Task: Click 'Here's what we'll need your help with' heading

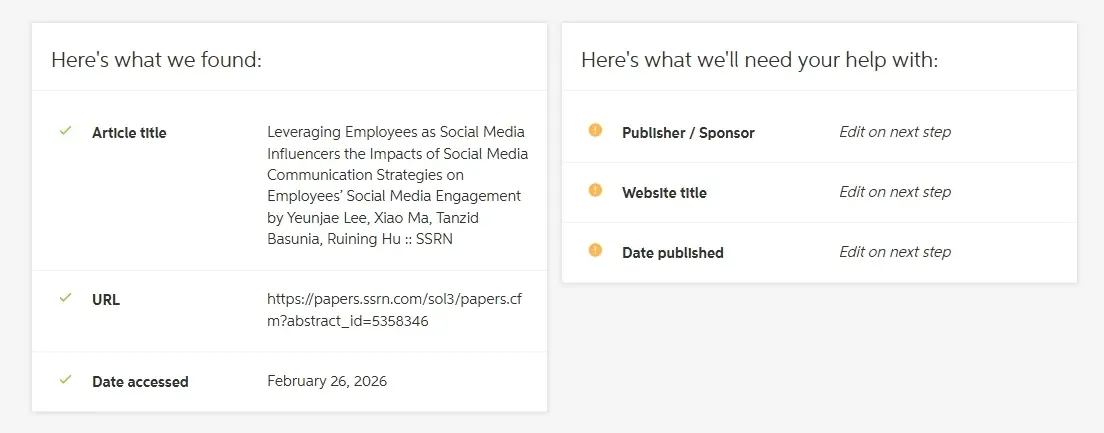Action: point(759,60)
